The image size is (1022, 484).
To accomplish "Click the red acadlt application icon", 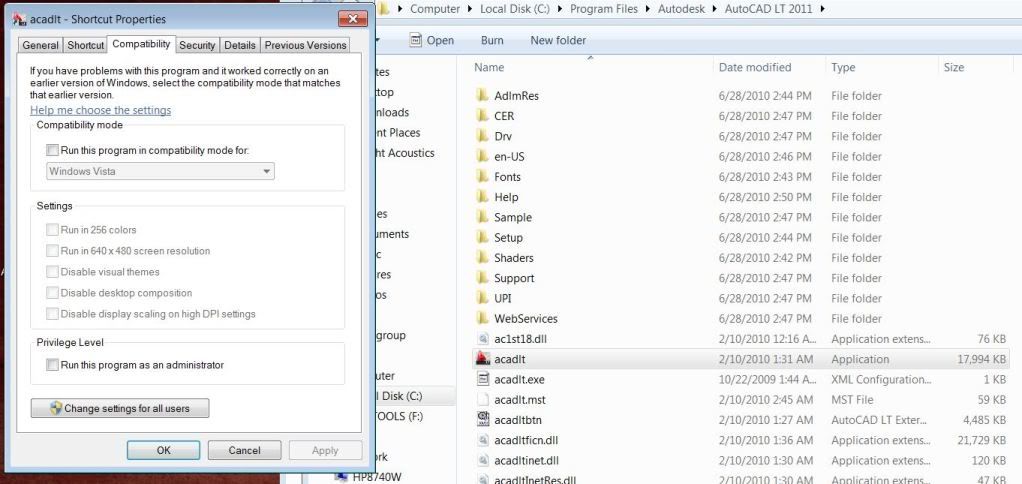I will click(483, 358).
